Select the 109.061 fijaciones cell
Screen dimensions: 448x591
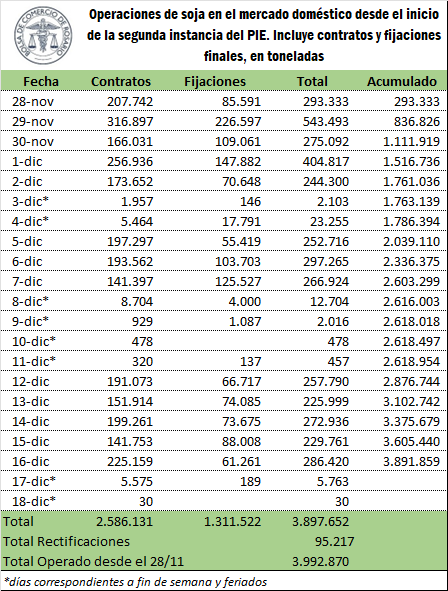(x=238, y=142)
